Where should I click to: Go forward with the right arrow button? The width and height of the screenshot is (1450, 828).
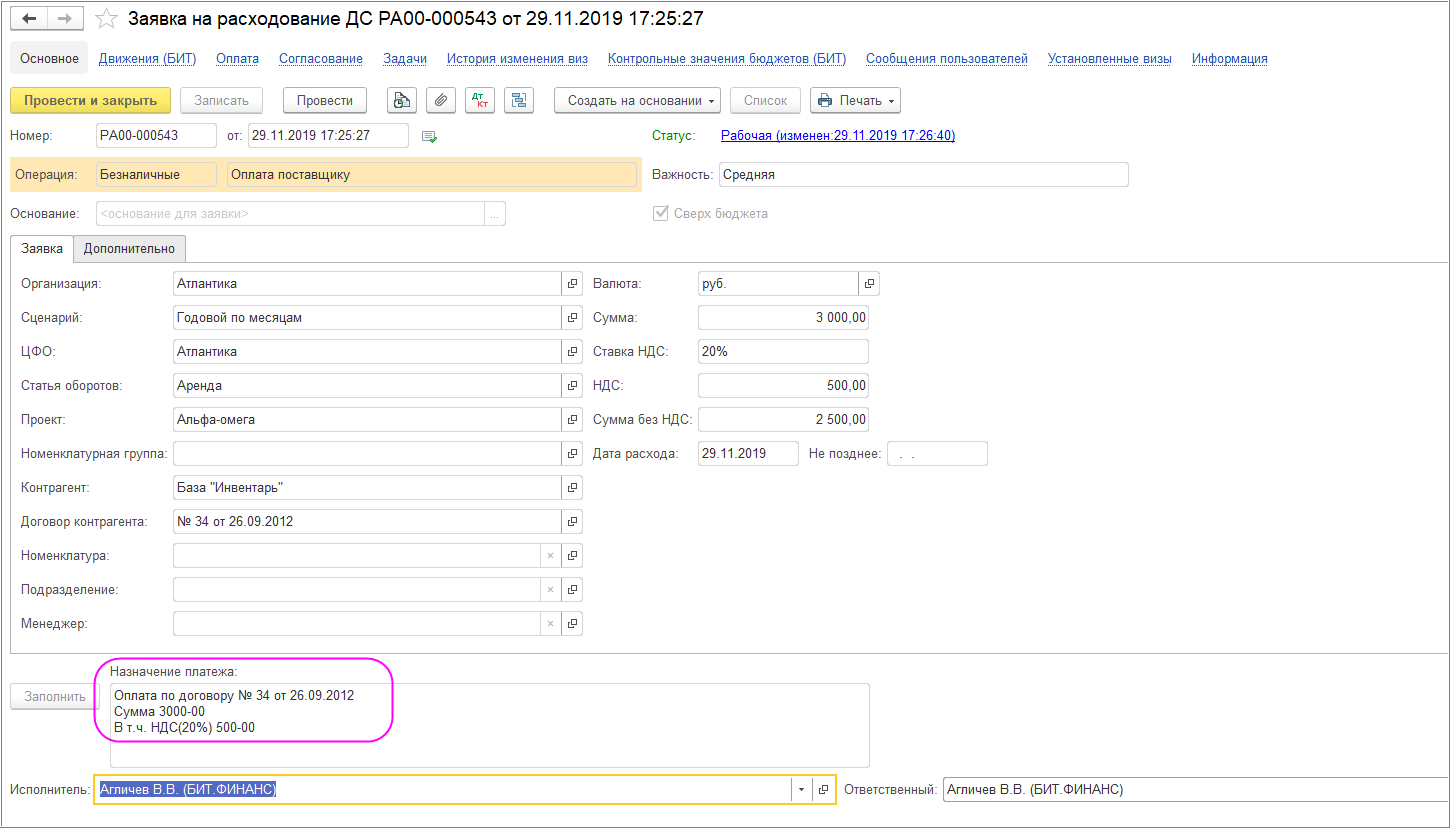[65, 19]
